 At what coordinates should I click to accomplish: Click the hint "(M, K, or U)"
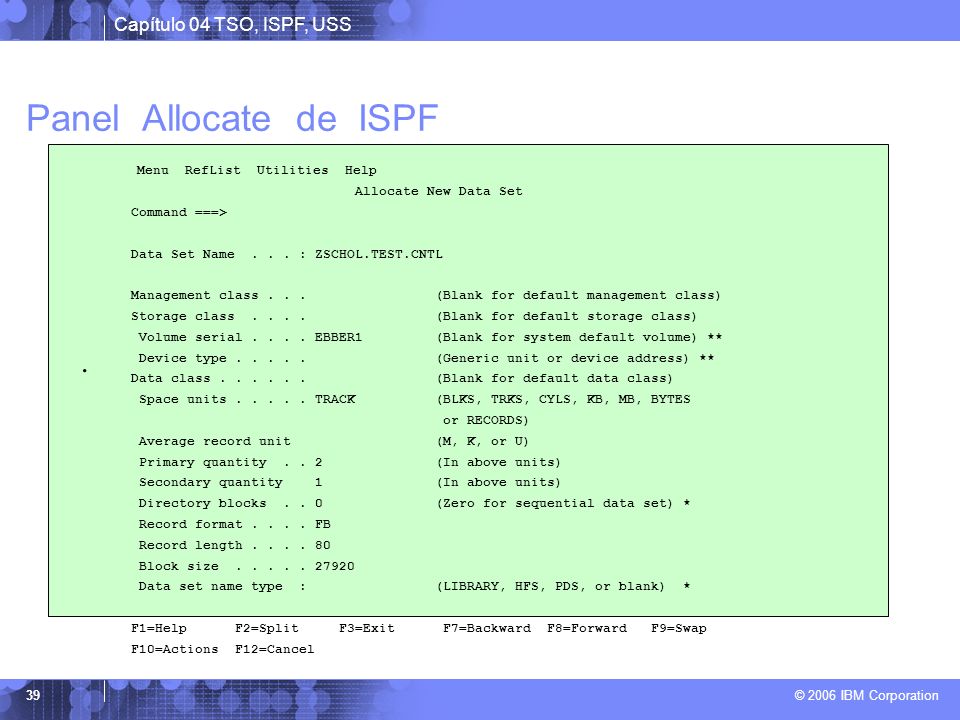(x=482, y=441)
